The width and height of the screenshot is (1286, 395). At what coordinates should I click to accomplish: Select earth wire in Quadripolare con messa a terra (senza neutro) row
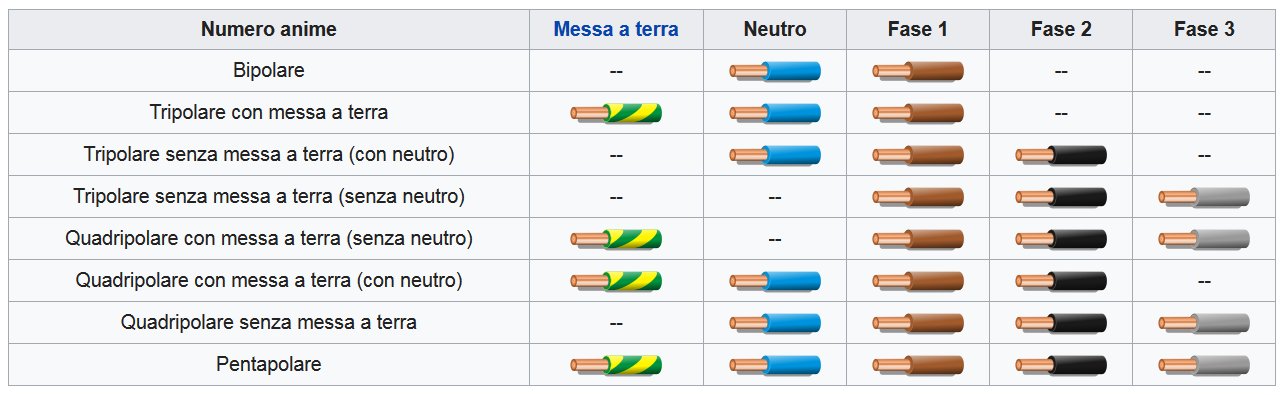616,239
